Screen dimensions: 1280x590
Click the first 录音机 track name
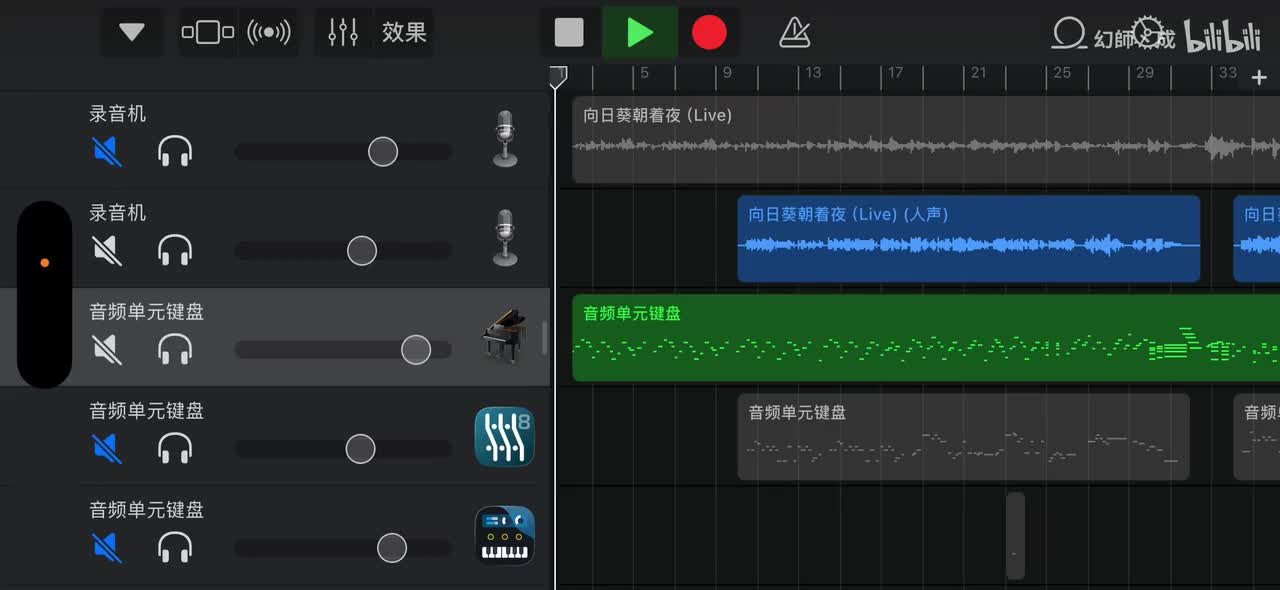tap(118, 114)
